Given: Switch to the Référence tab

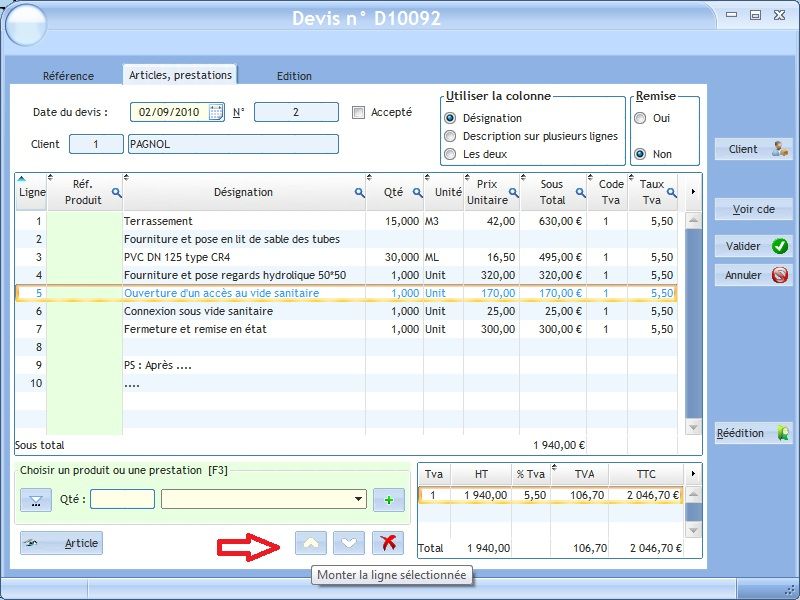Looking at the screenshot, I should (68, 76).
